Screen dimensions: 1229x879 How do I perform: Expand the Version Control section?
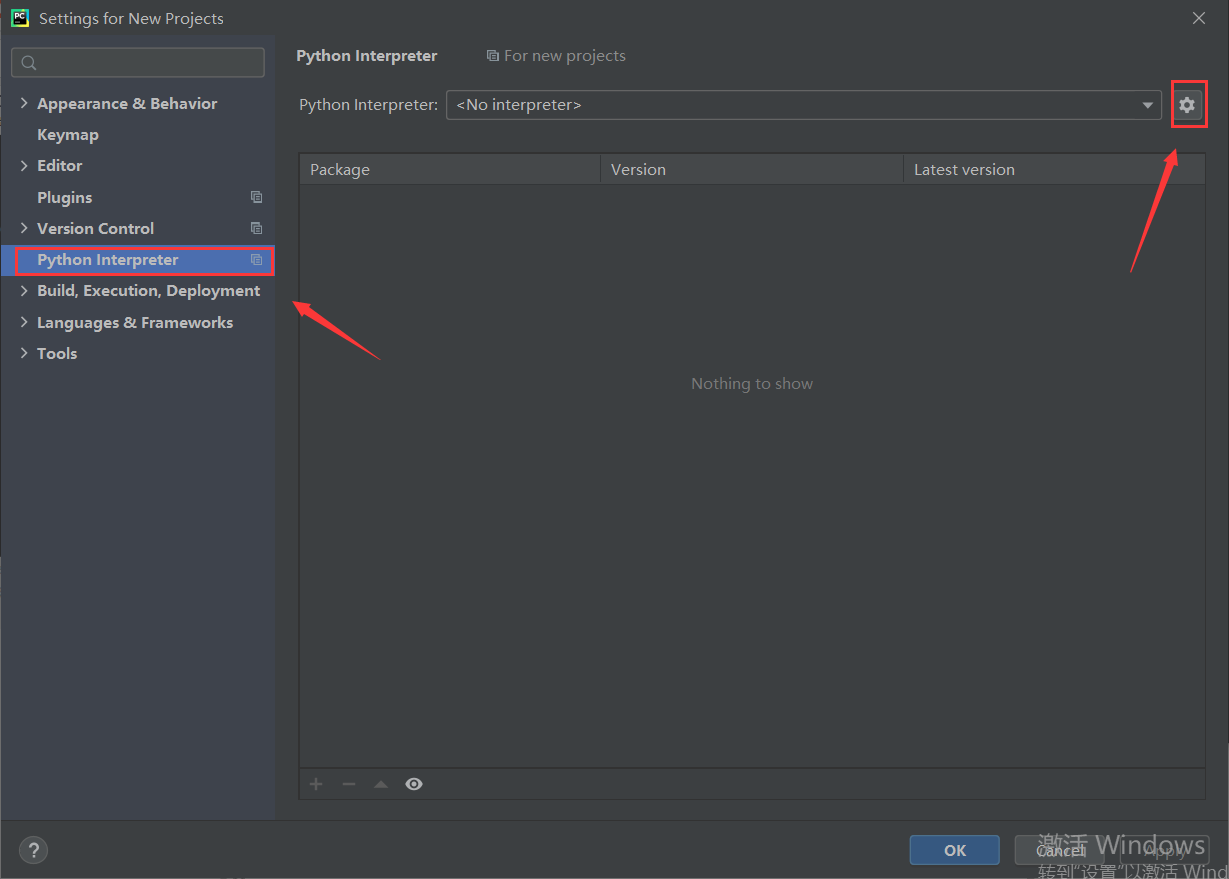24,228
